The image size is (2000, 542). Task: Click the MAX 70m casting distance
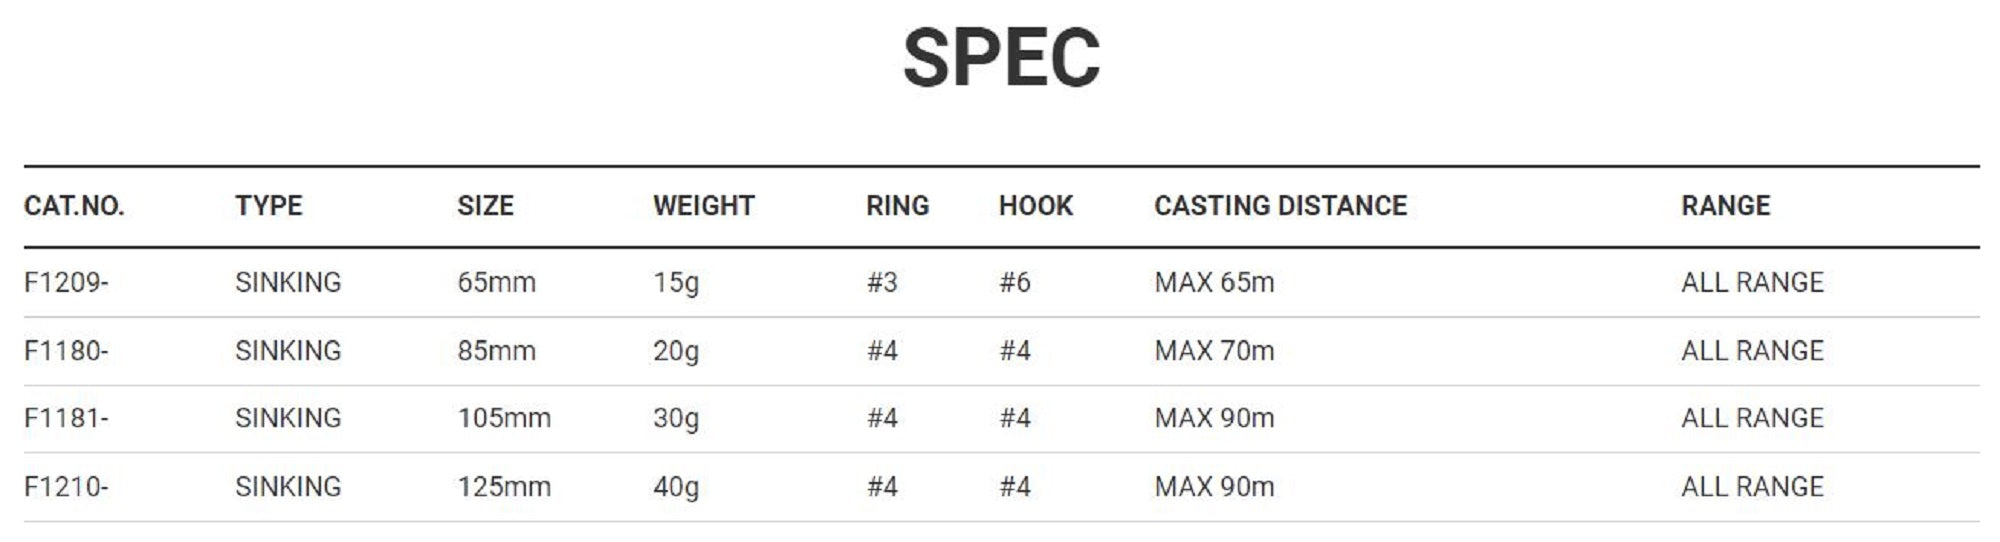[1214, 351]
